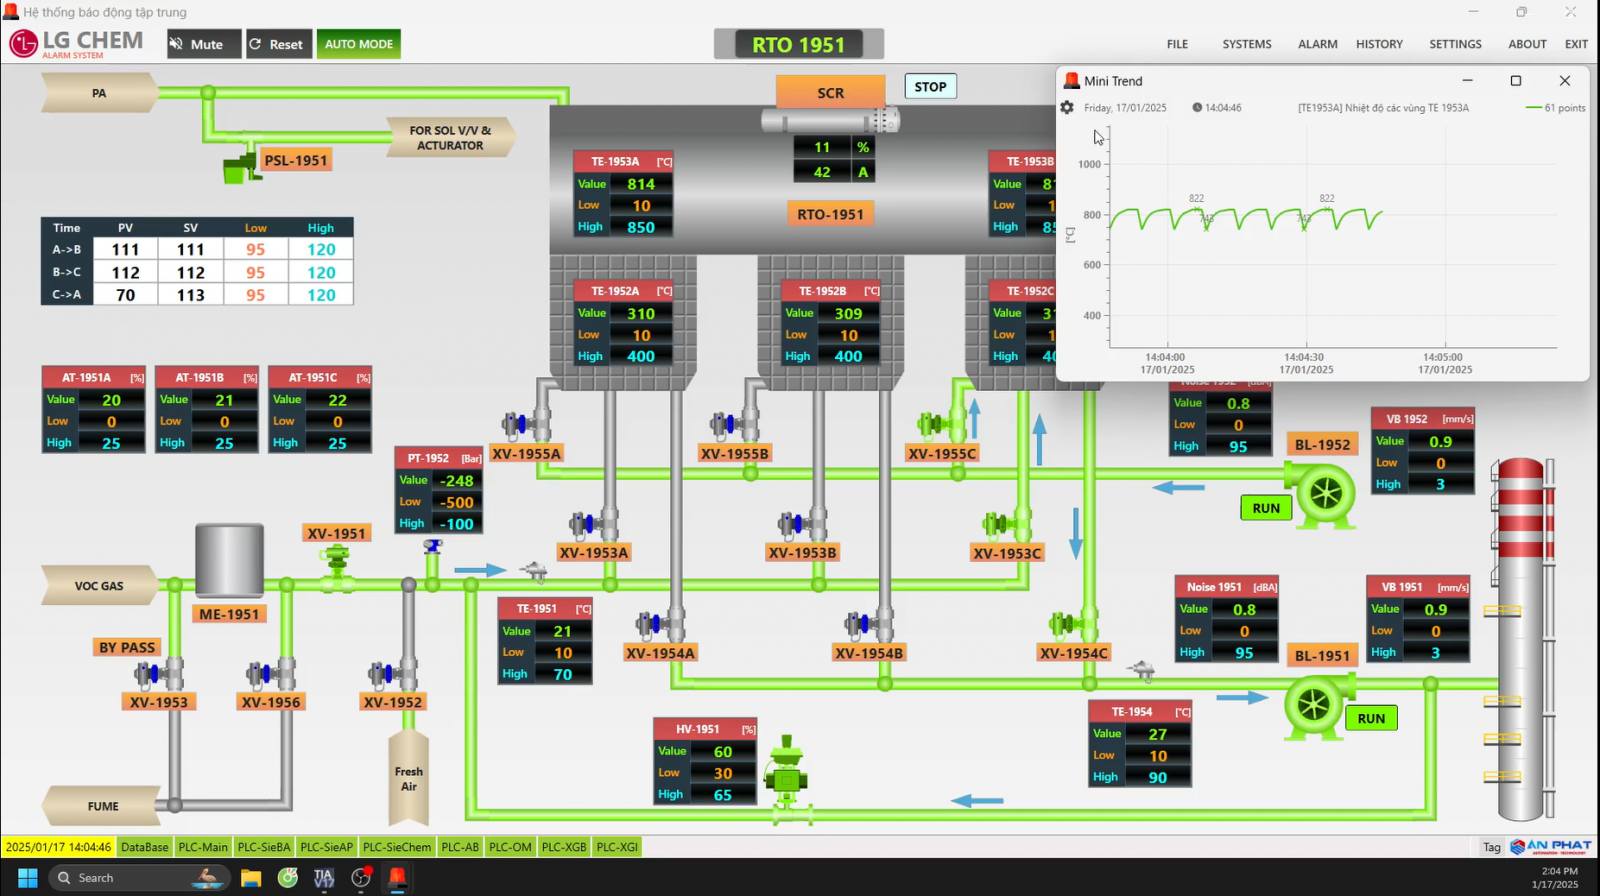Select the HV-1951 green control valve
Image resolution: width=1600 pixels, height=896 pixels.
tap(787, 775)
